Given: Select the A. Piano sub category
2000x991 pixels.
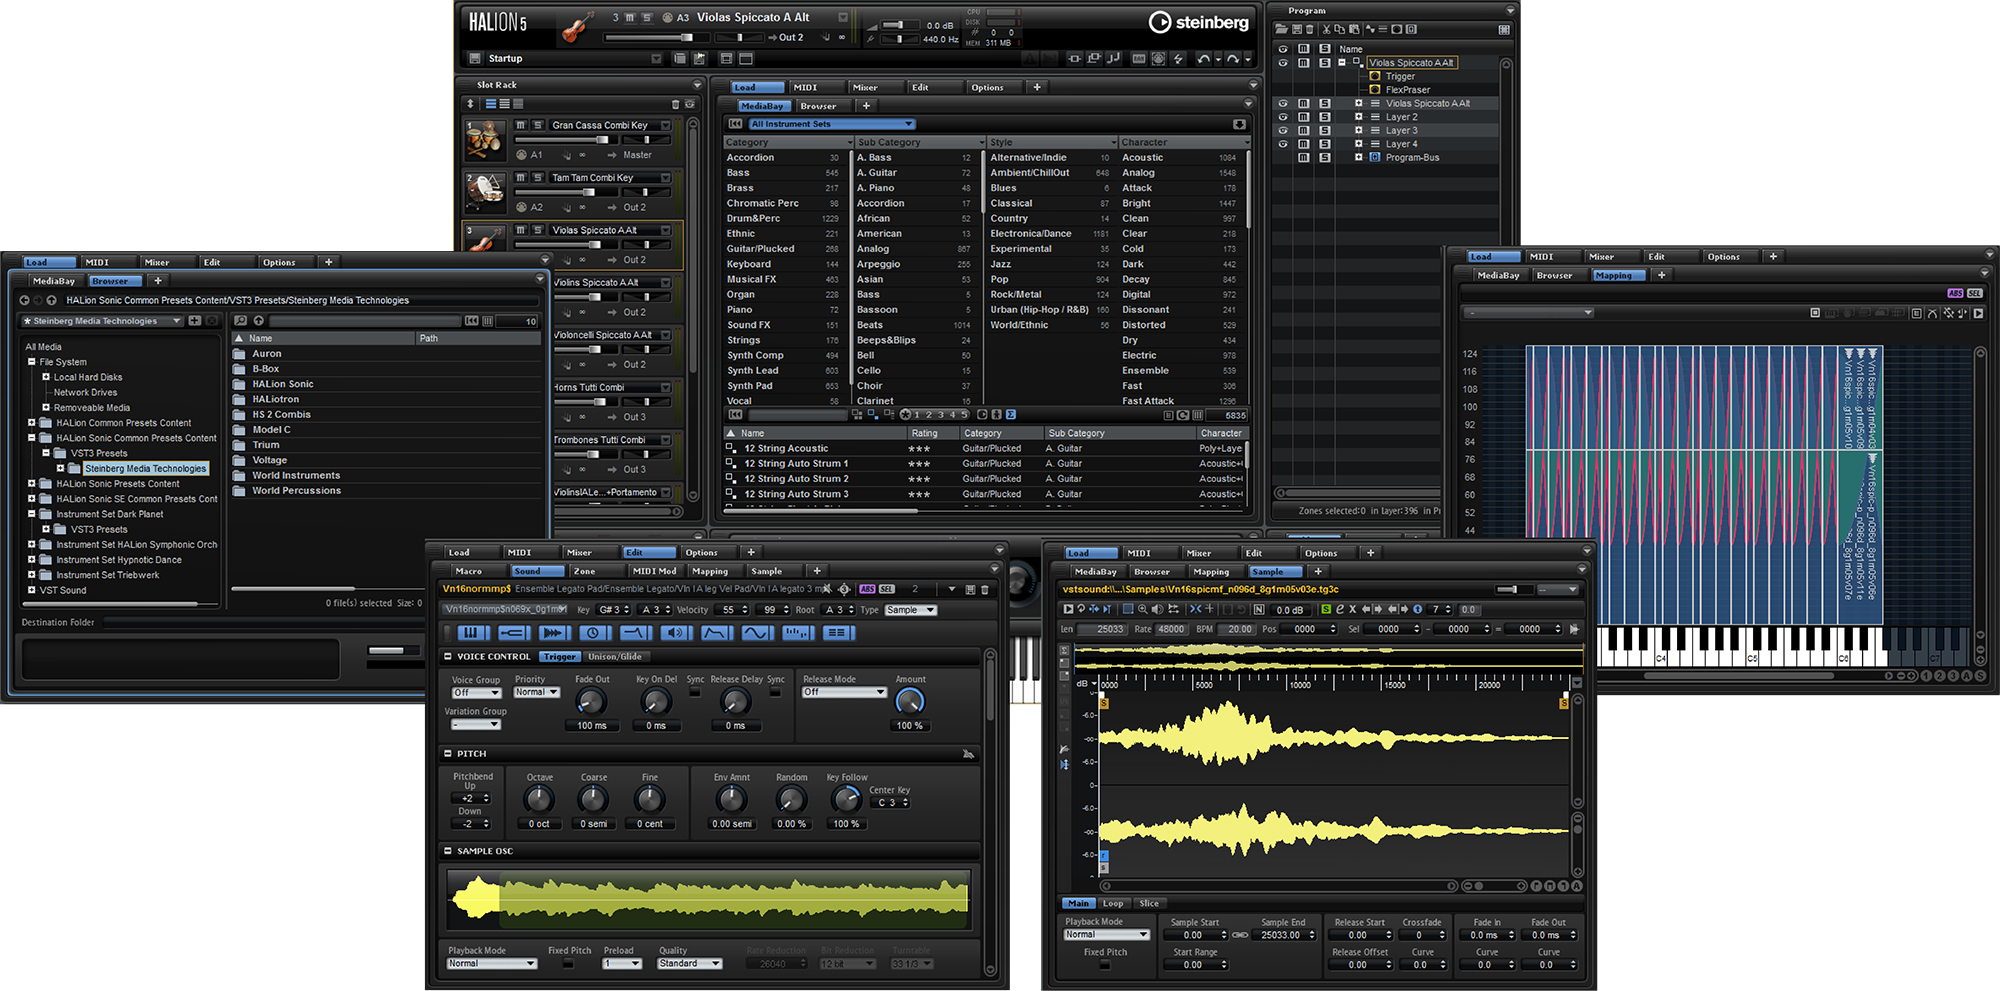Looking at the screenshot, I should (876, 188).
